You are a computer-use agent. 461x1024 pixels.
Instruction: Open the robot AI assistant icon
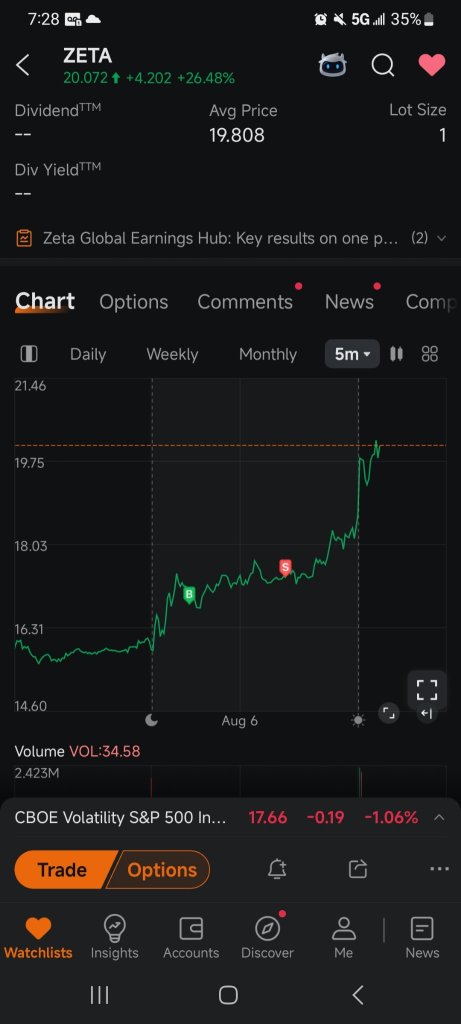[333, 65]
